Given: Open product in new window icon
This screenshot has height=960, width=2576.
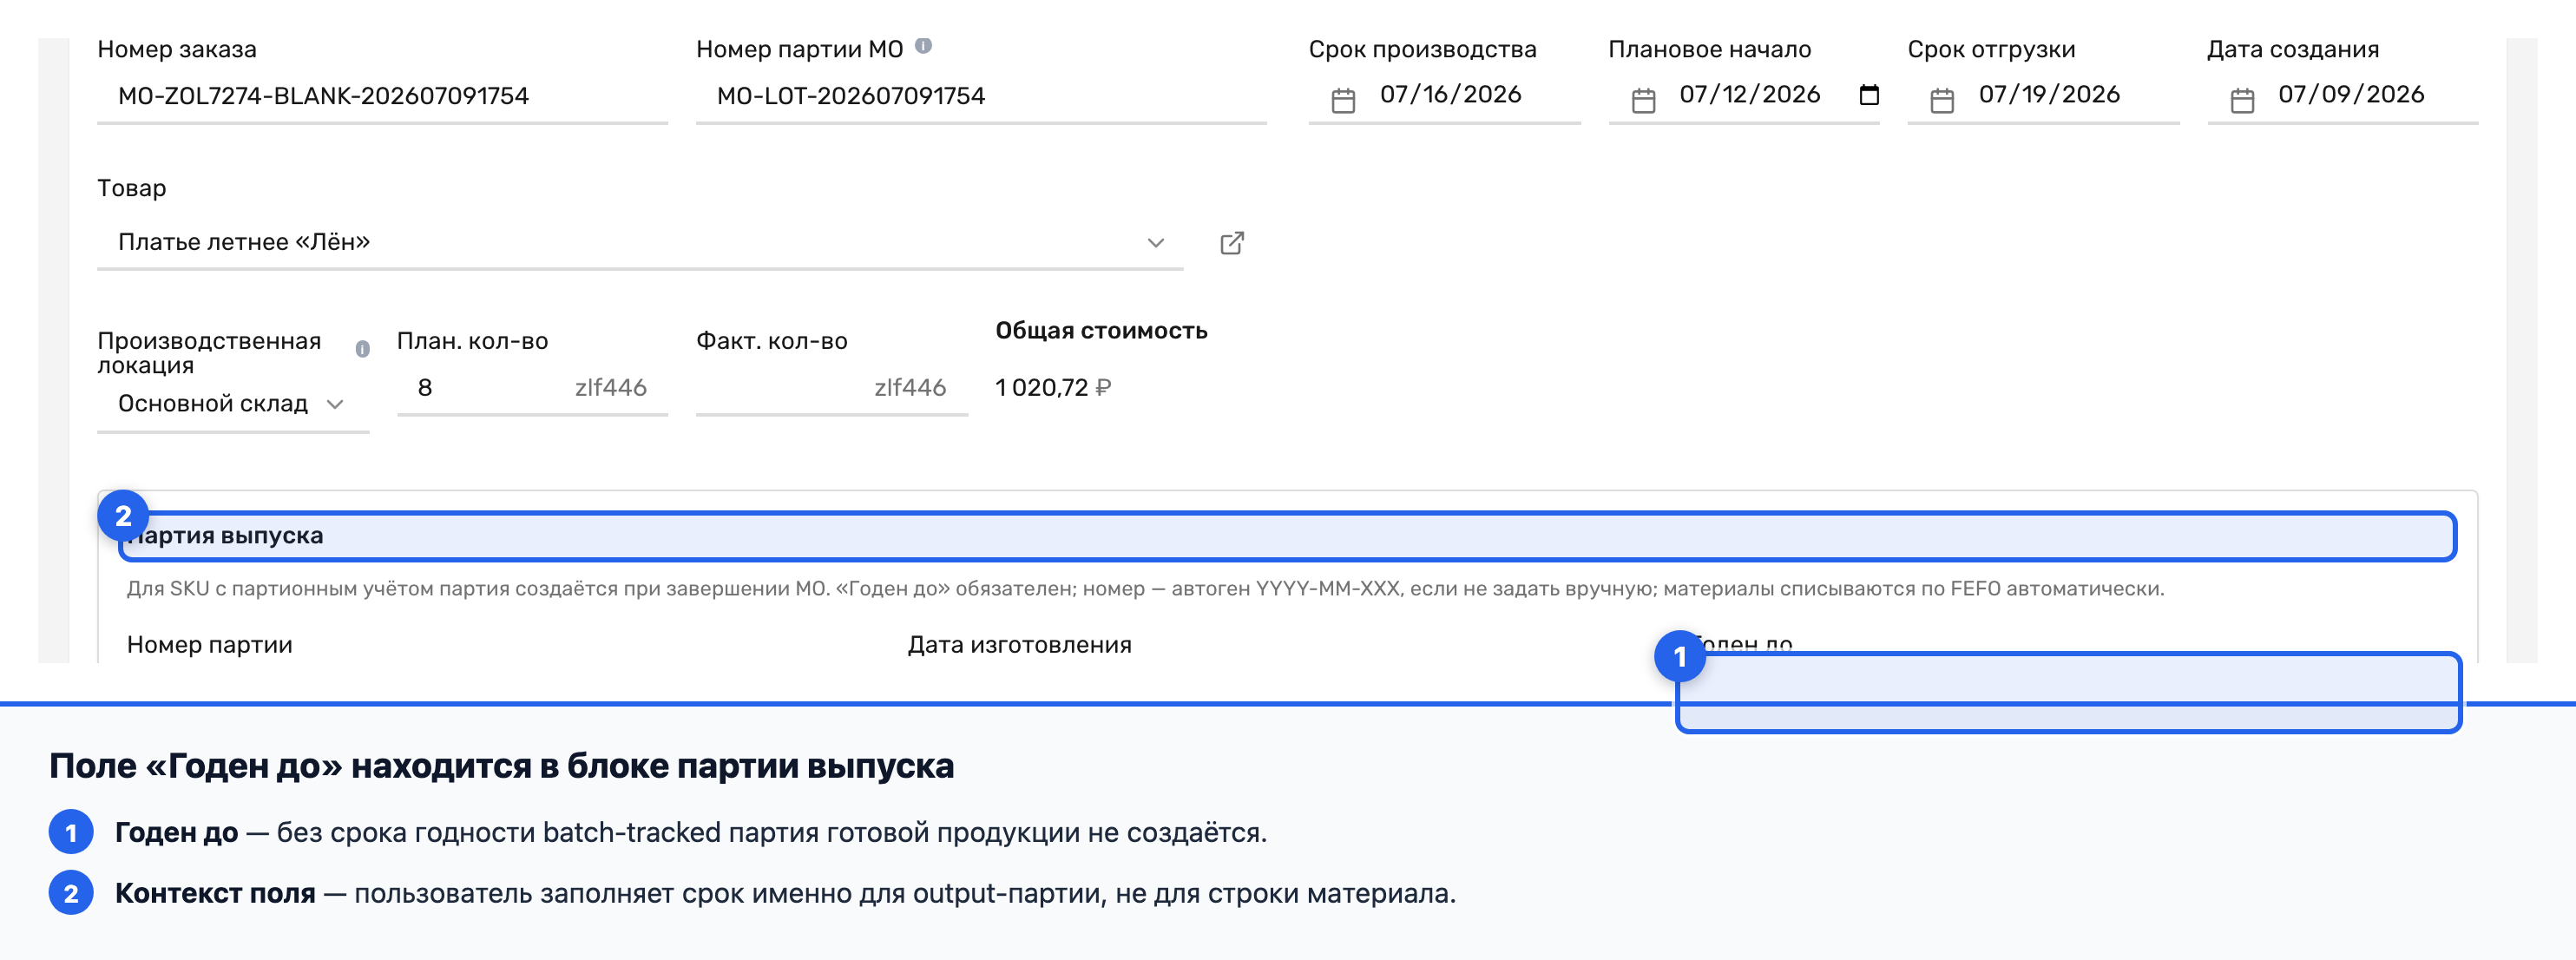Looking at the screenshot, I should pyautogui.click(x=1232, y=243).
